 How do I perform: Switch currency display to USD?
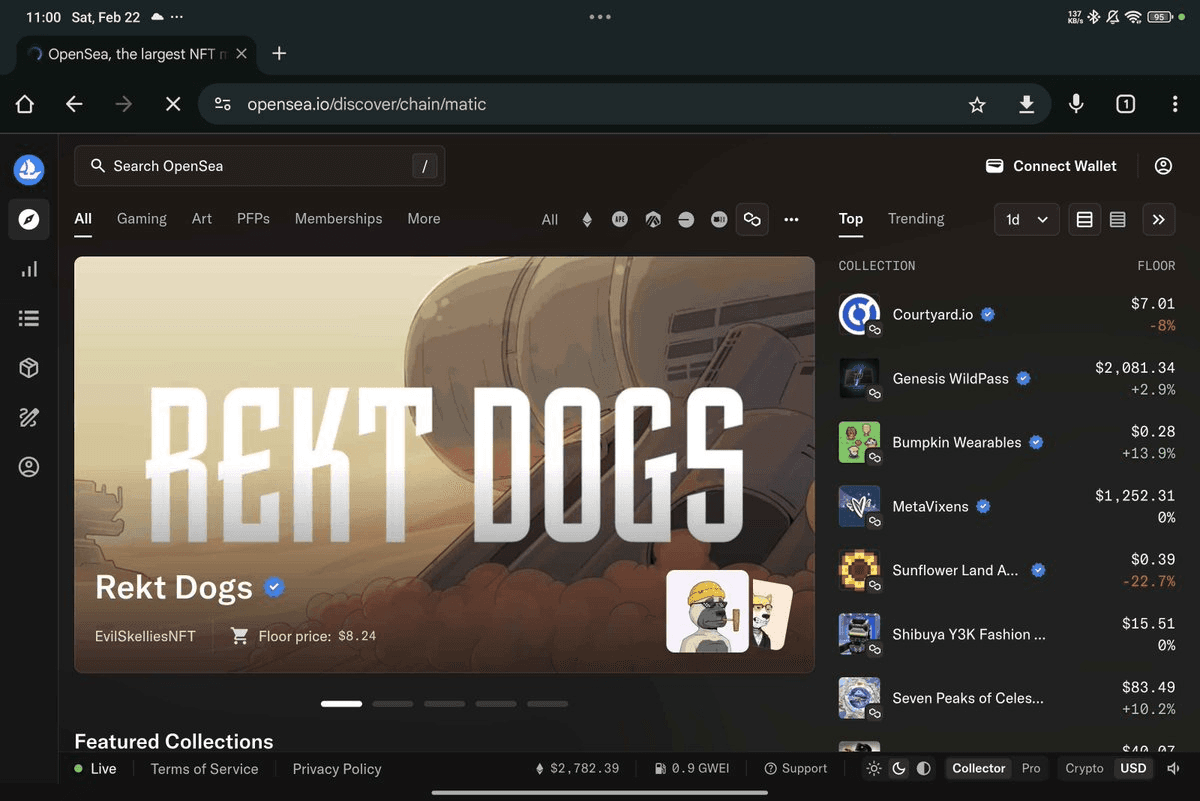pos(1133,768)
